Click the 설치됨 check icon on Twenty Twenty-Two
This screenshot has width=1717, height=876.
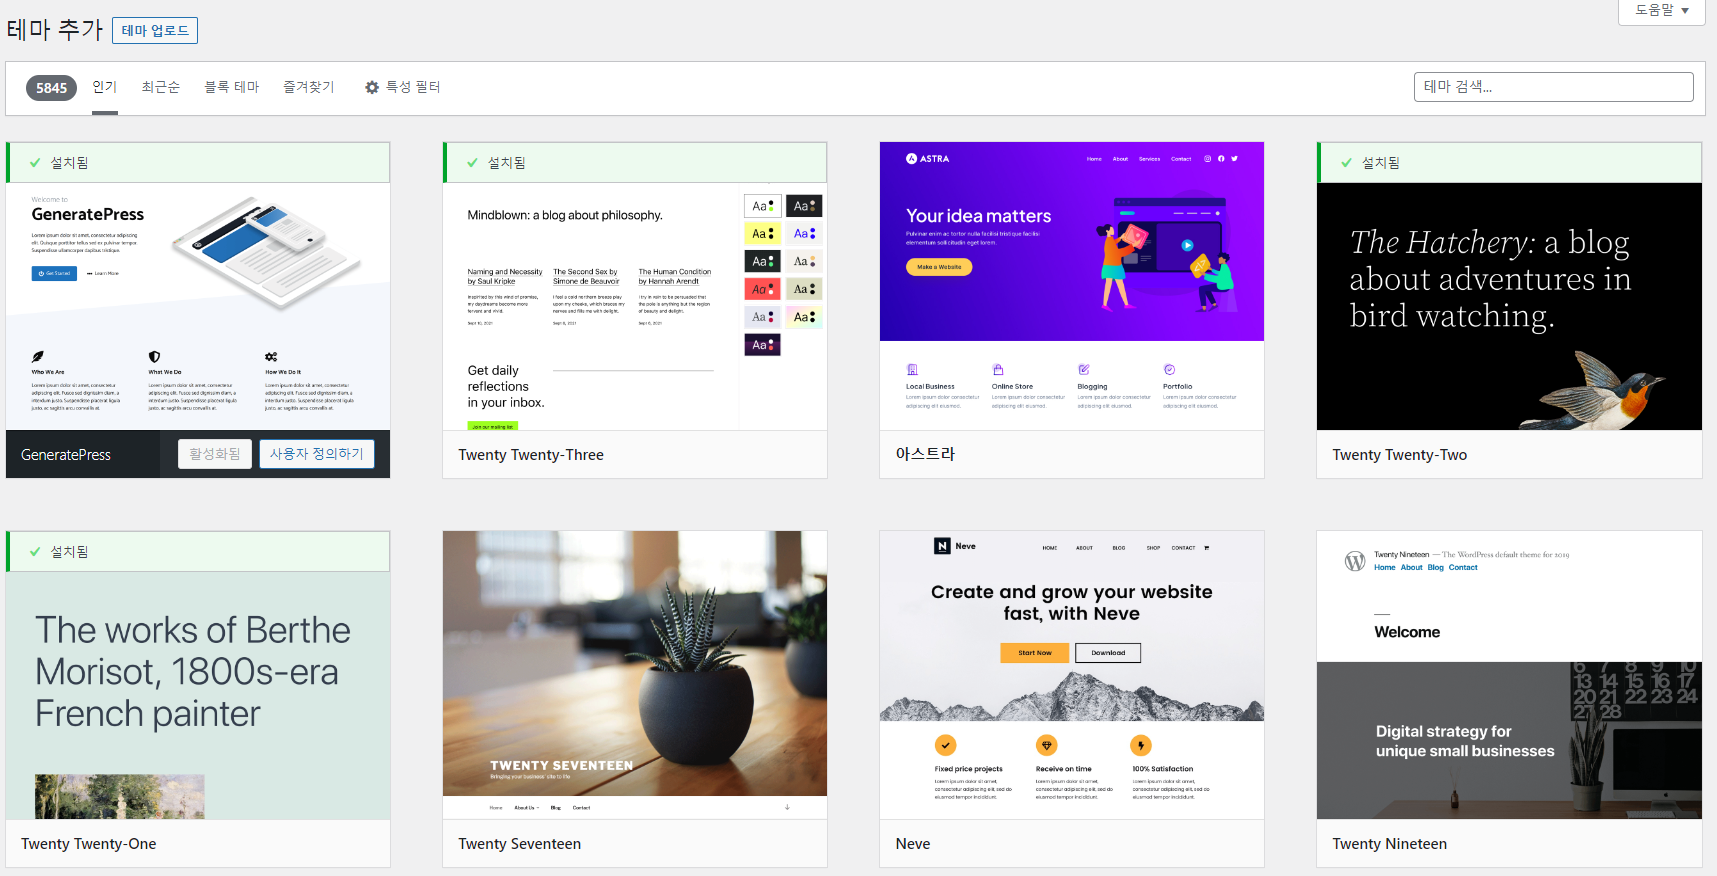coord(1346,162)
